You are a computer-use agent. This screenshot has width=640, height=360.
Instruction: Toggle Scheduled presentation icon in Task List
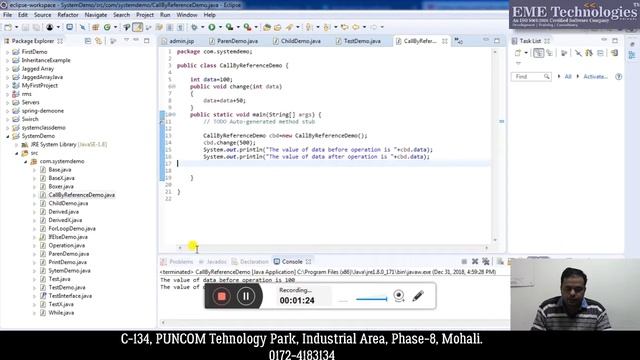pos(550,53)
